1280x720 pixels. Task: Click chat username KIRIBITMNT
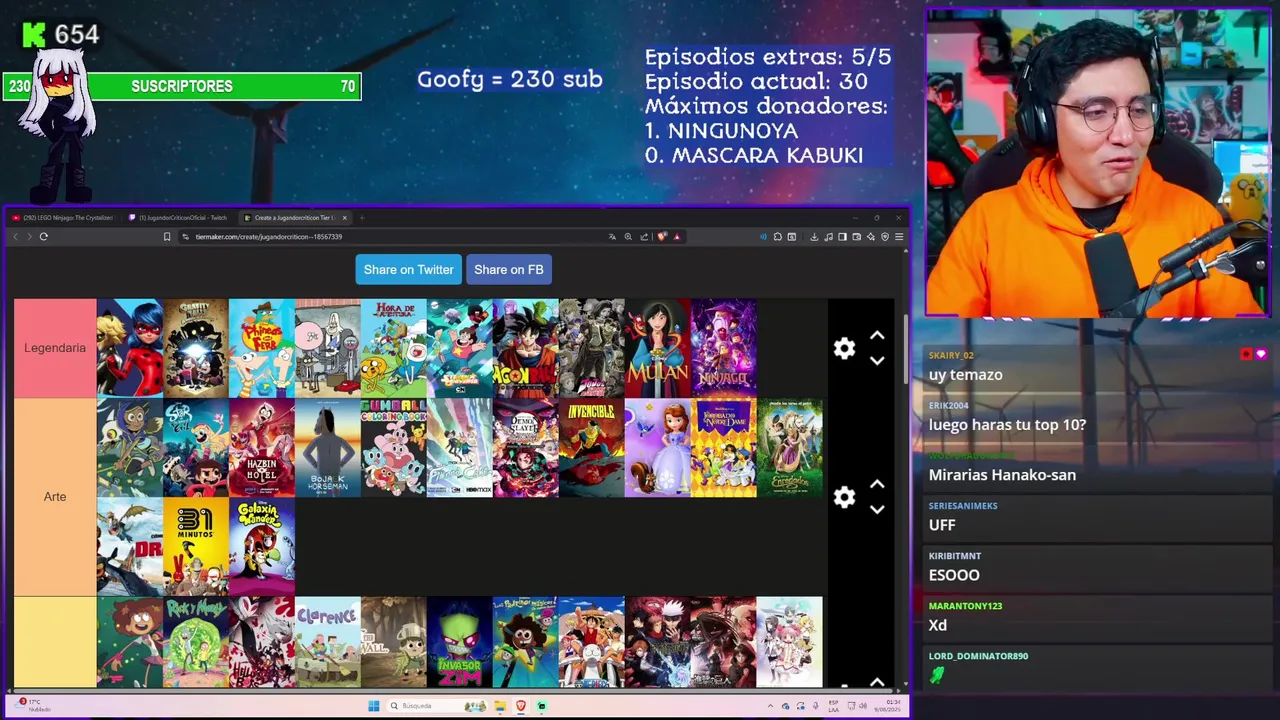[x=955, y=556]
